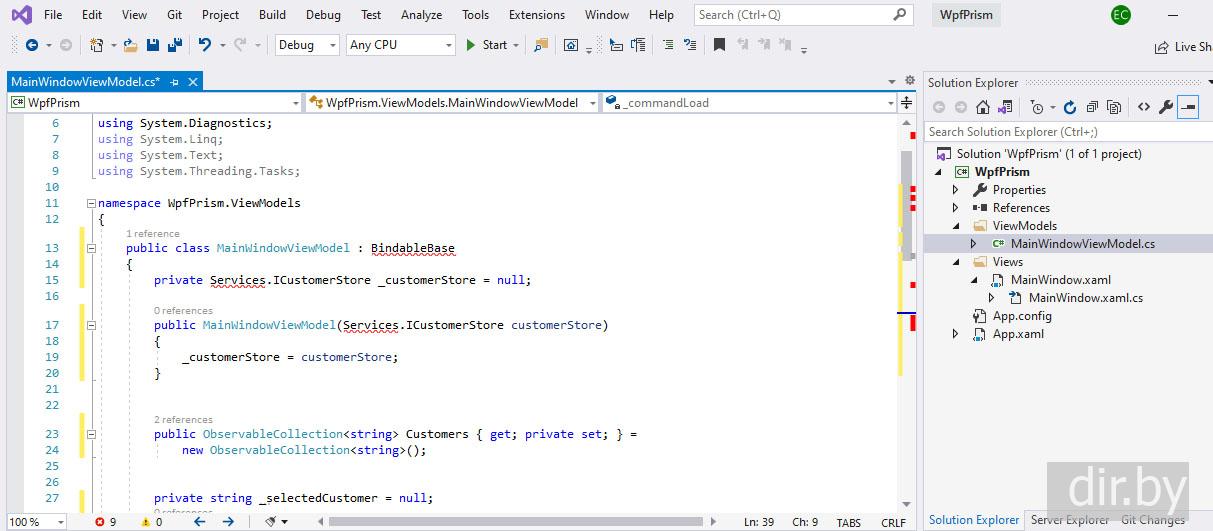The image size is (1213, 531).
Task: Open the Build menu
Action: click(x=272, y=15)
